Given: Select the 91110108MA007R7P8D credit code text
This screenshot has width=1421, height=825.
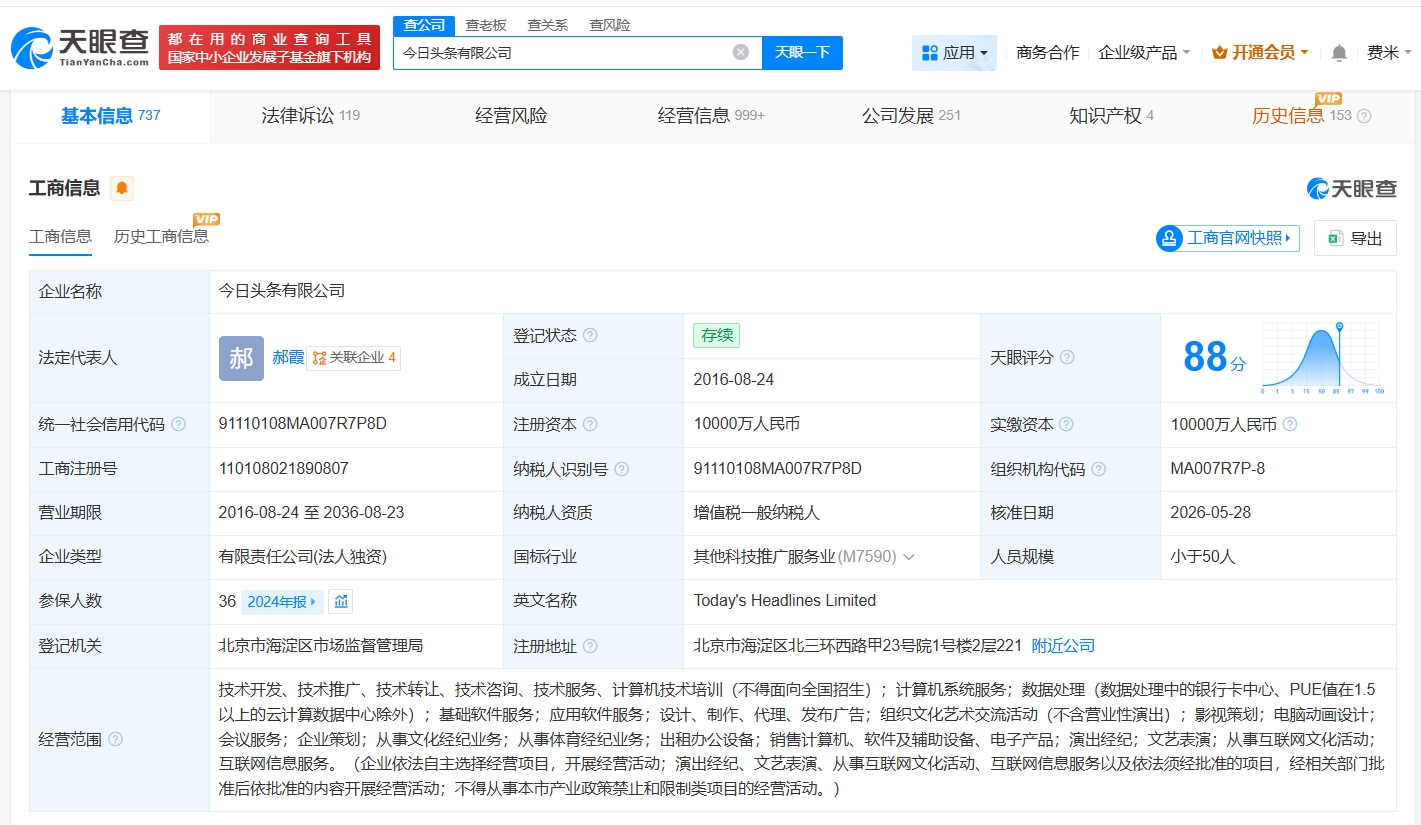Looking at the screenshot, I should [x=302, y=424].
